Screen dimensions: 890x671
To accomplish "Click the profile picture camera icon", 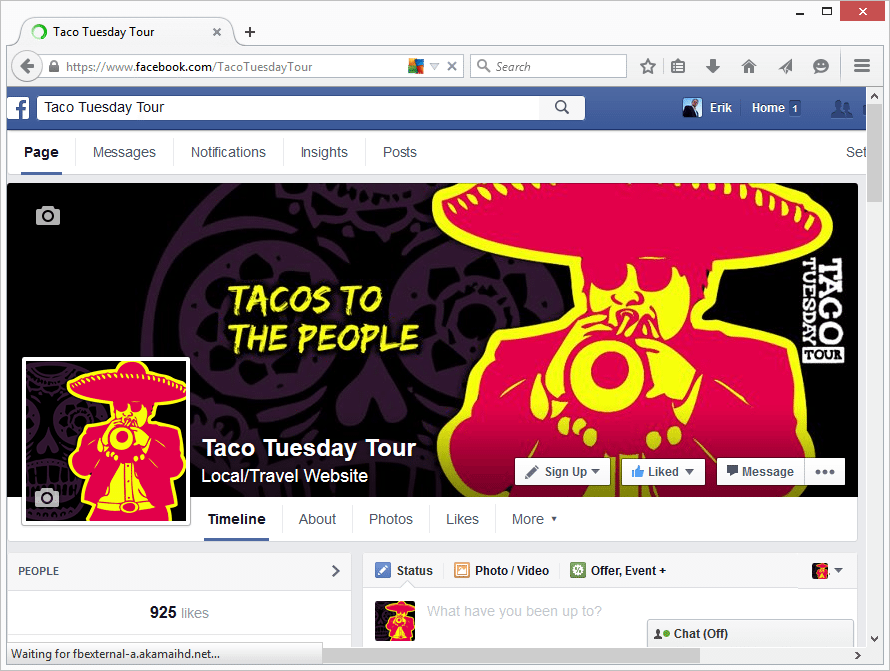I will click(x=47, y=498).
